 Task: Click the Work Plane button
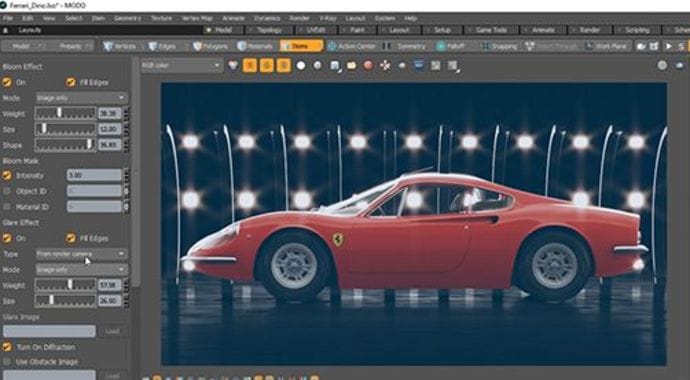[607, 46]
